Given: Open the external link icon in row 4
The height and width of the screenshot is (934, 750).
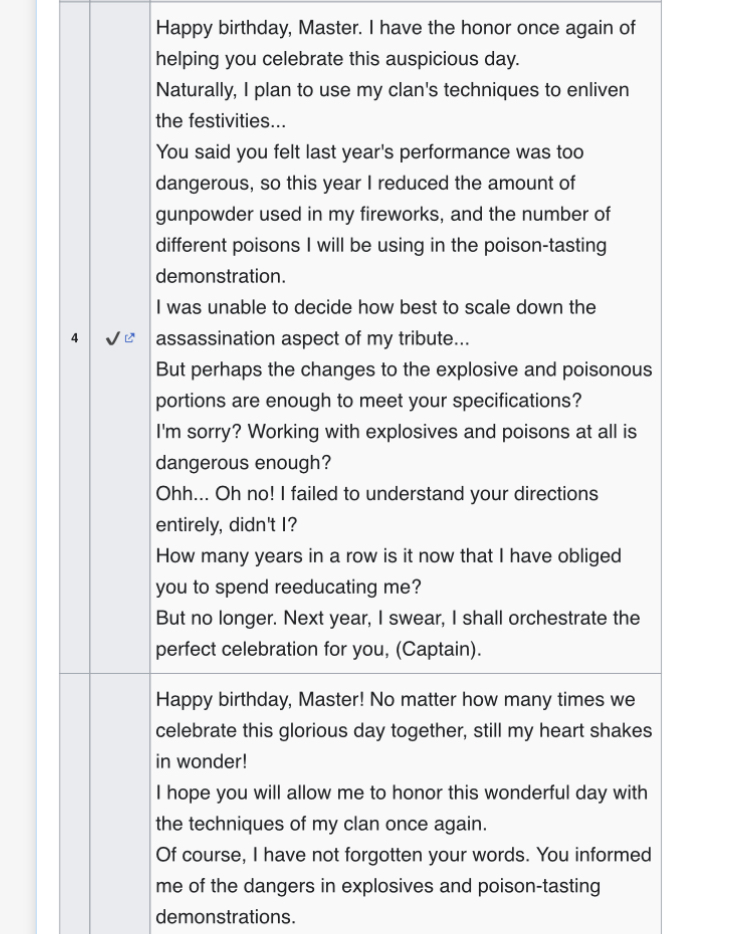Looking at the screenshot, I should coord(130,339).
